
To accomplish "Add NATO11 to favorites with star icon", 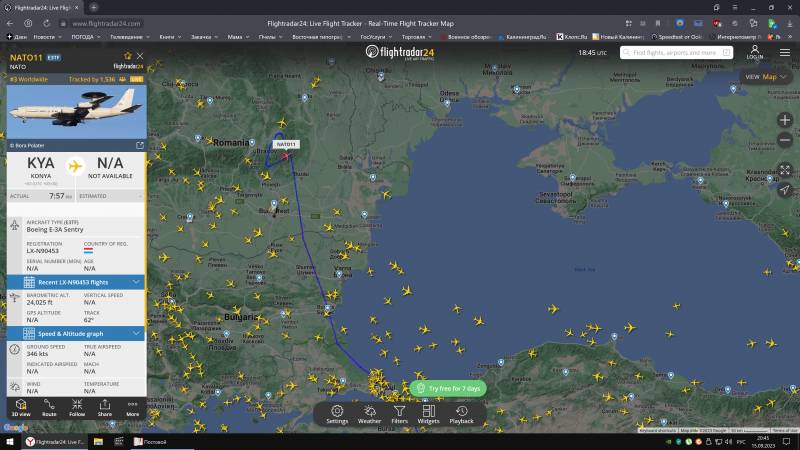I will tap(128, 56).
